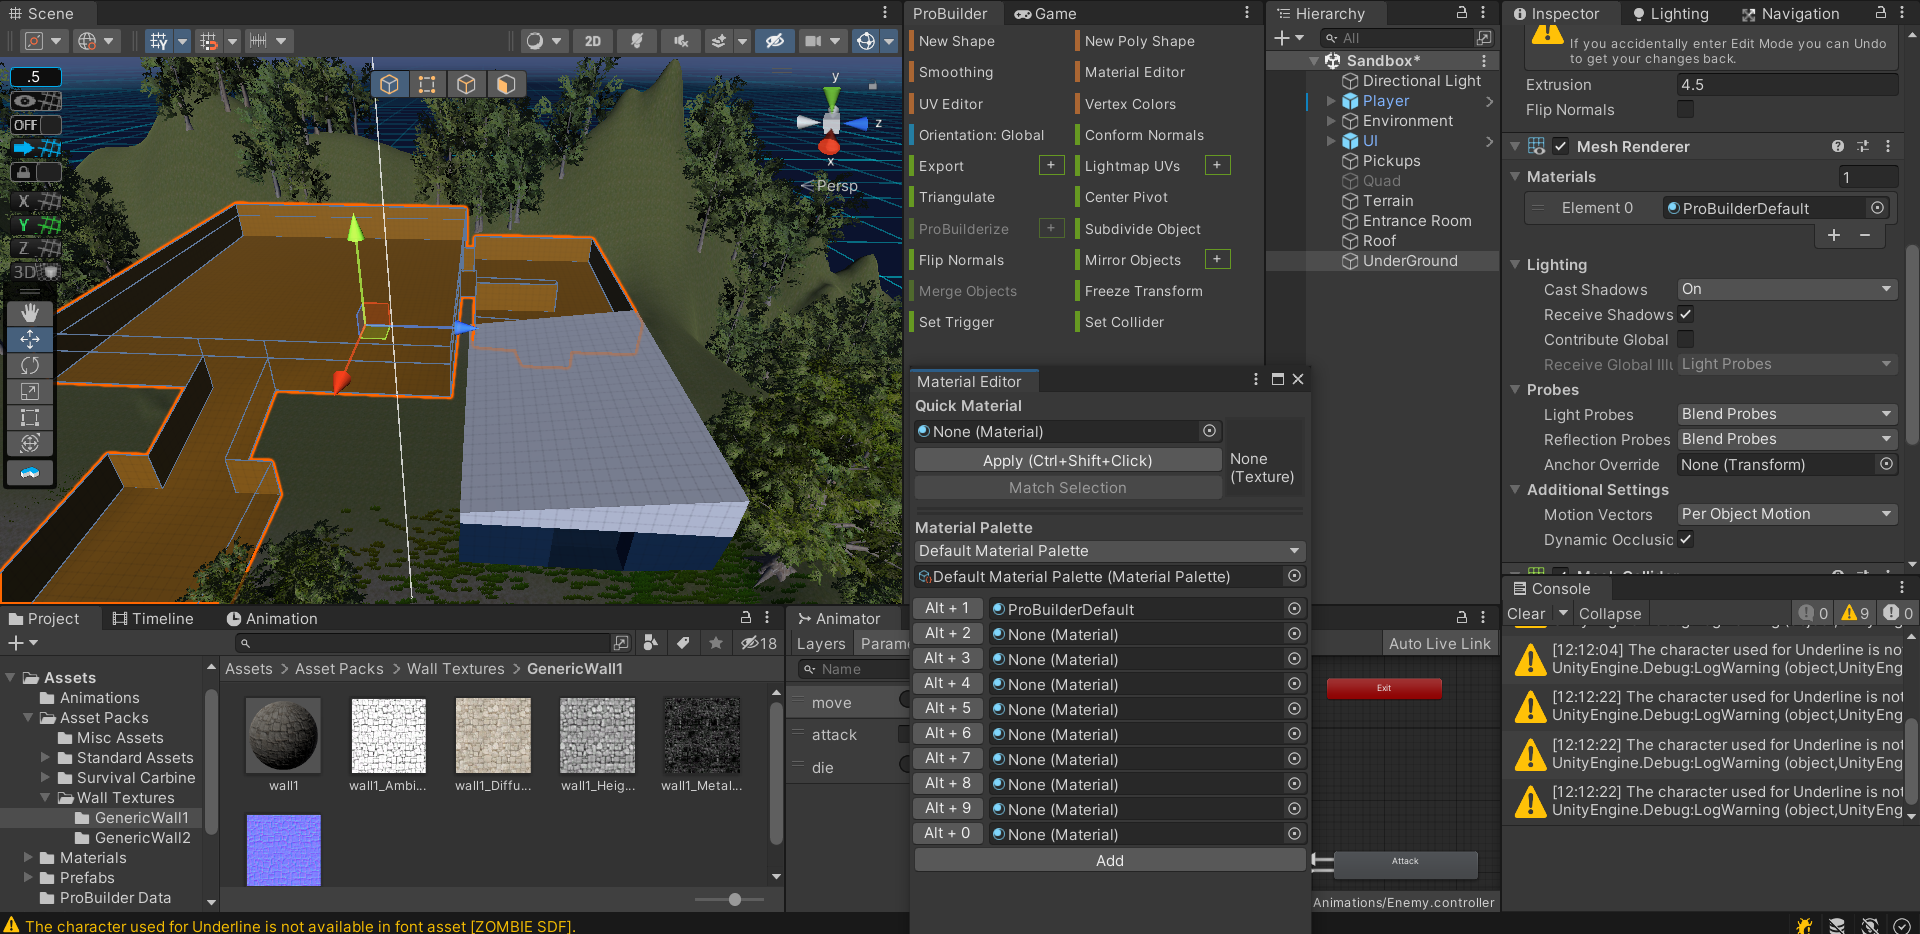
Task: Click the Extrusion value field
Action: point(1787,85)
